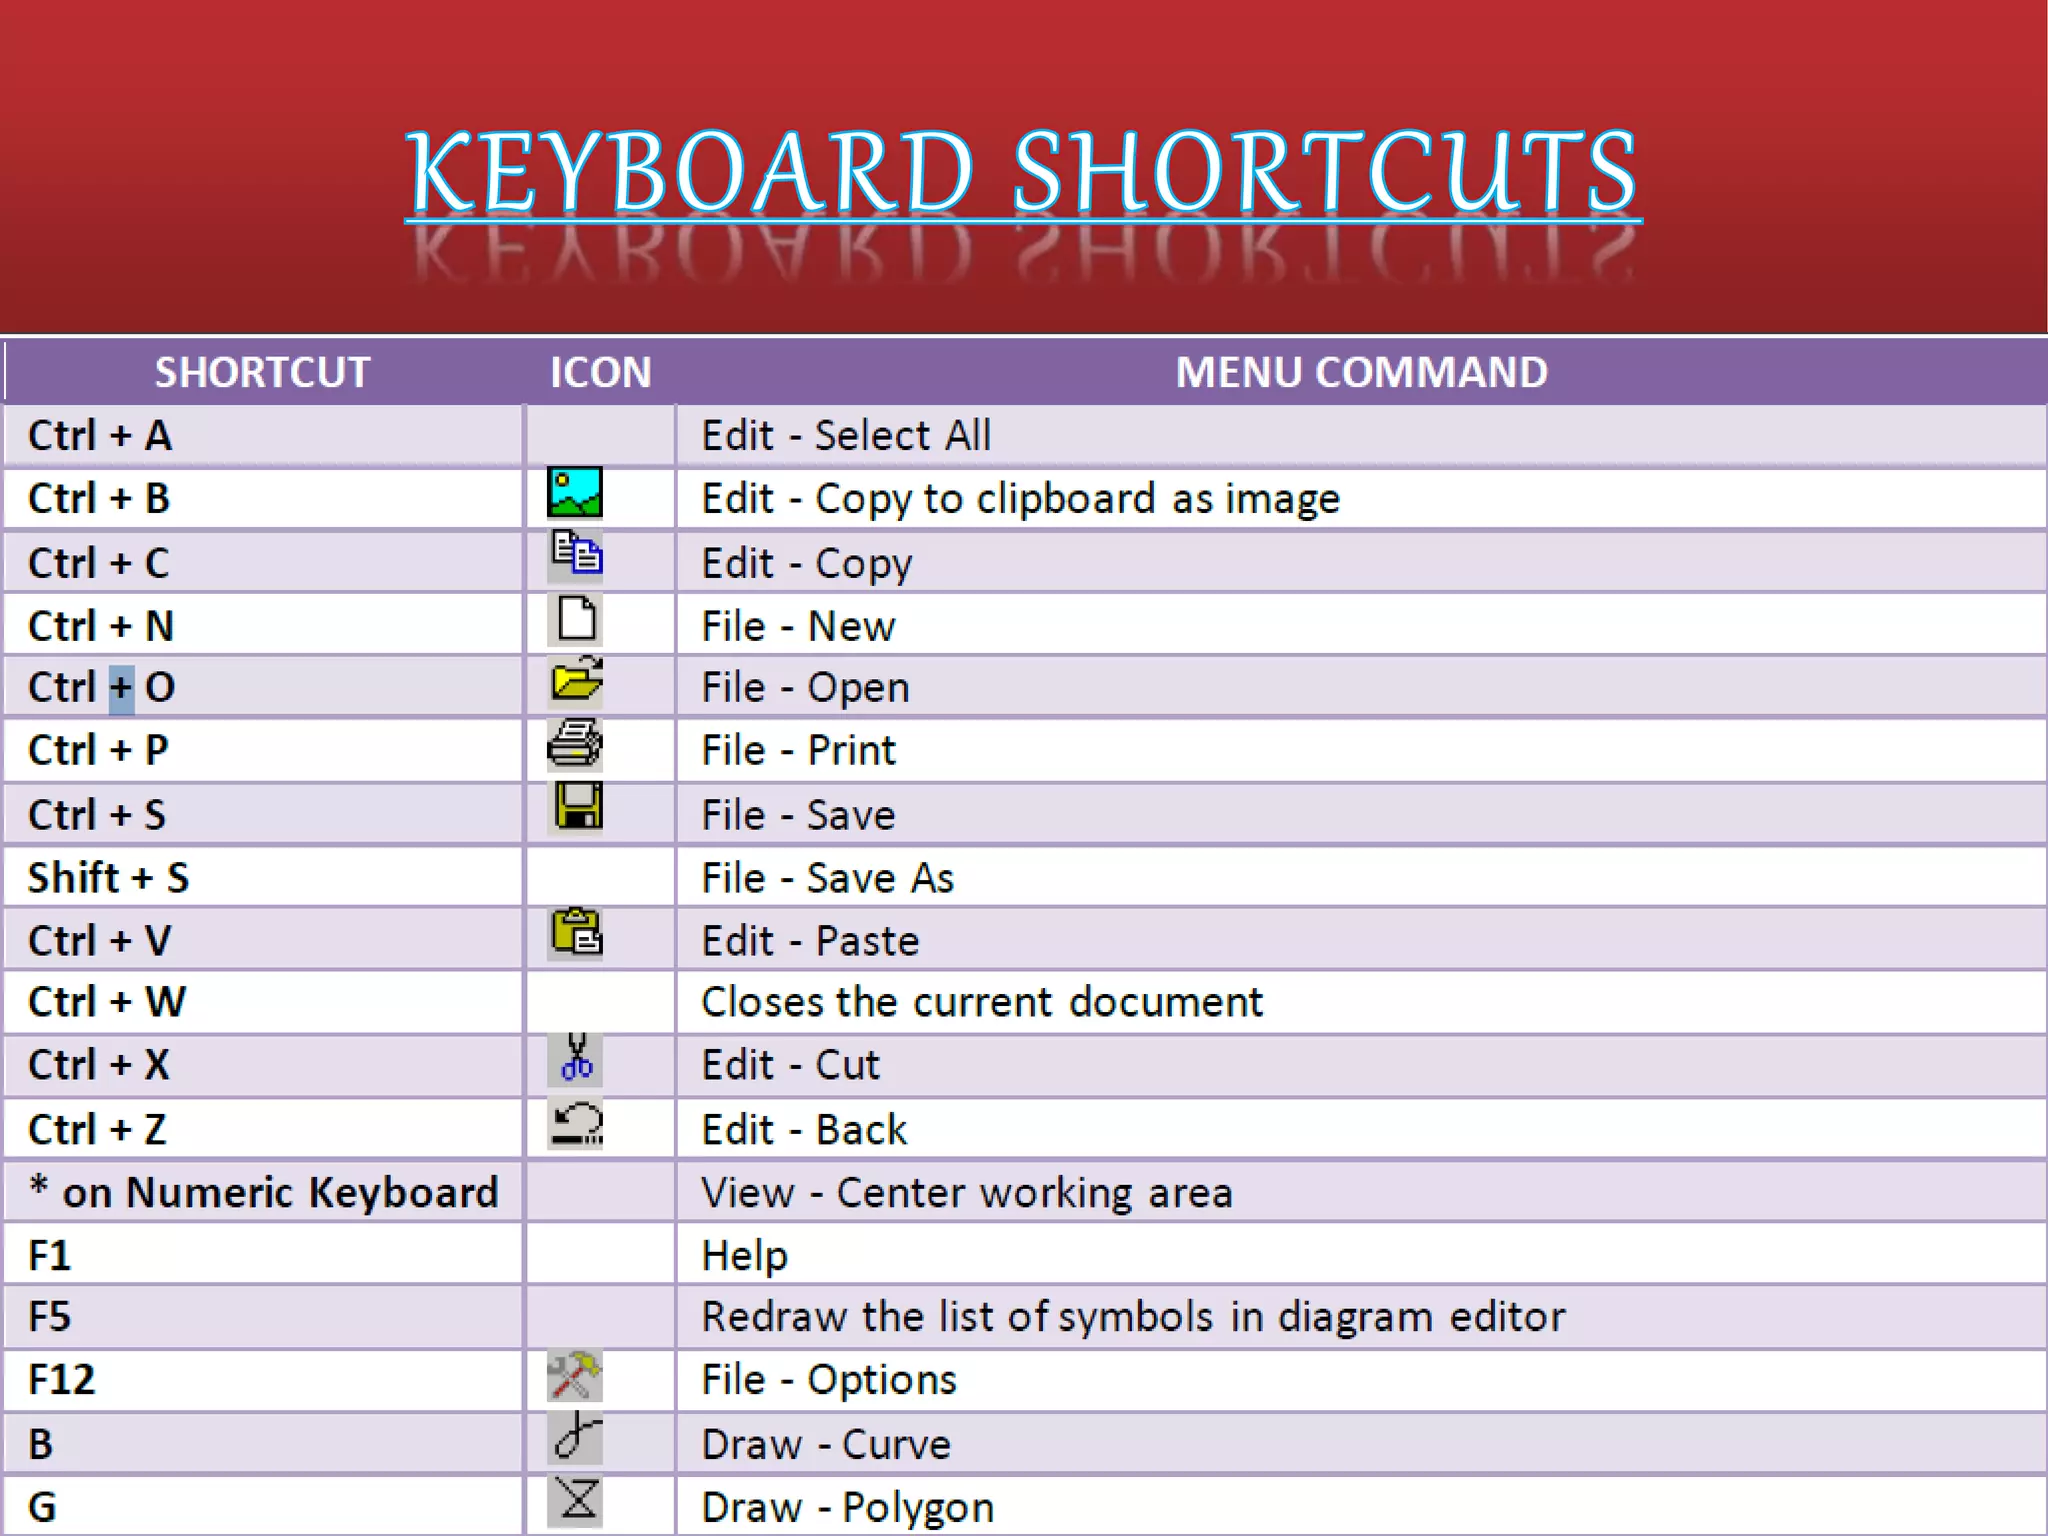Click the Copy to clipboard as image icon

pos(575,492)
